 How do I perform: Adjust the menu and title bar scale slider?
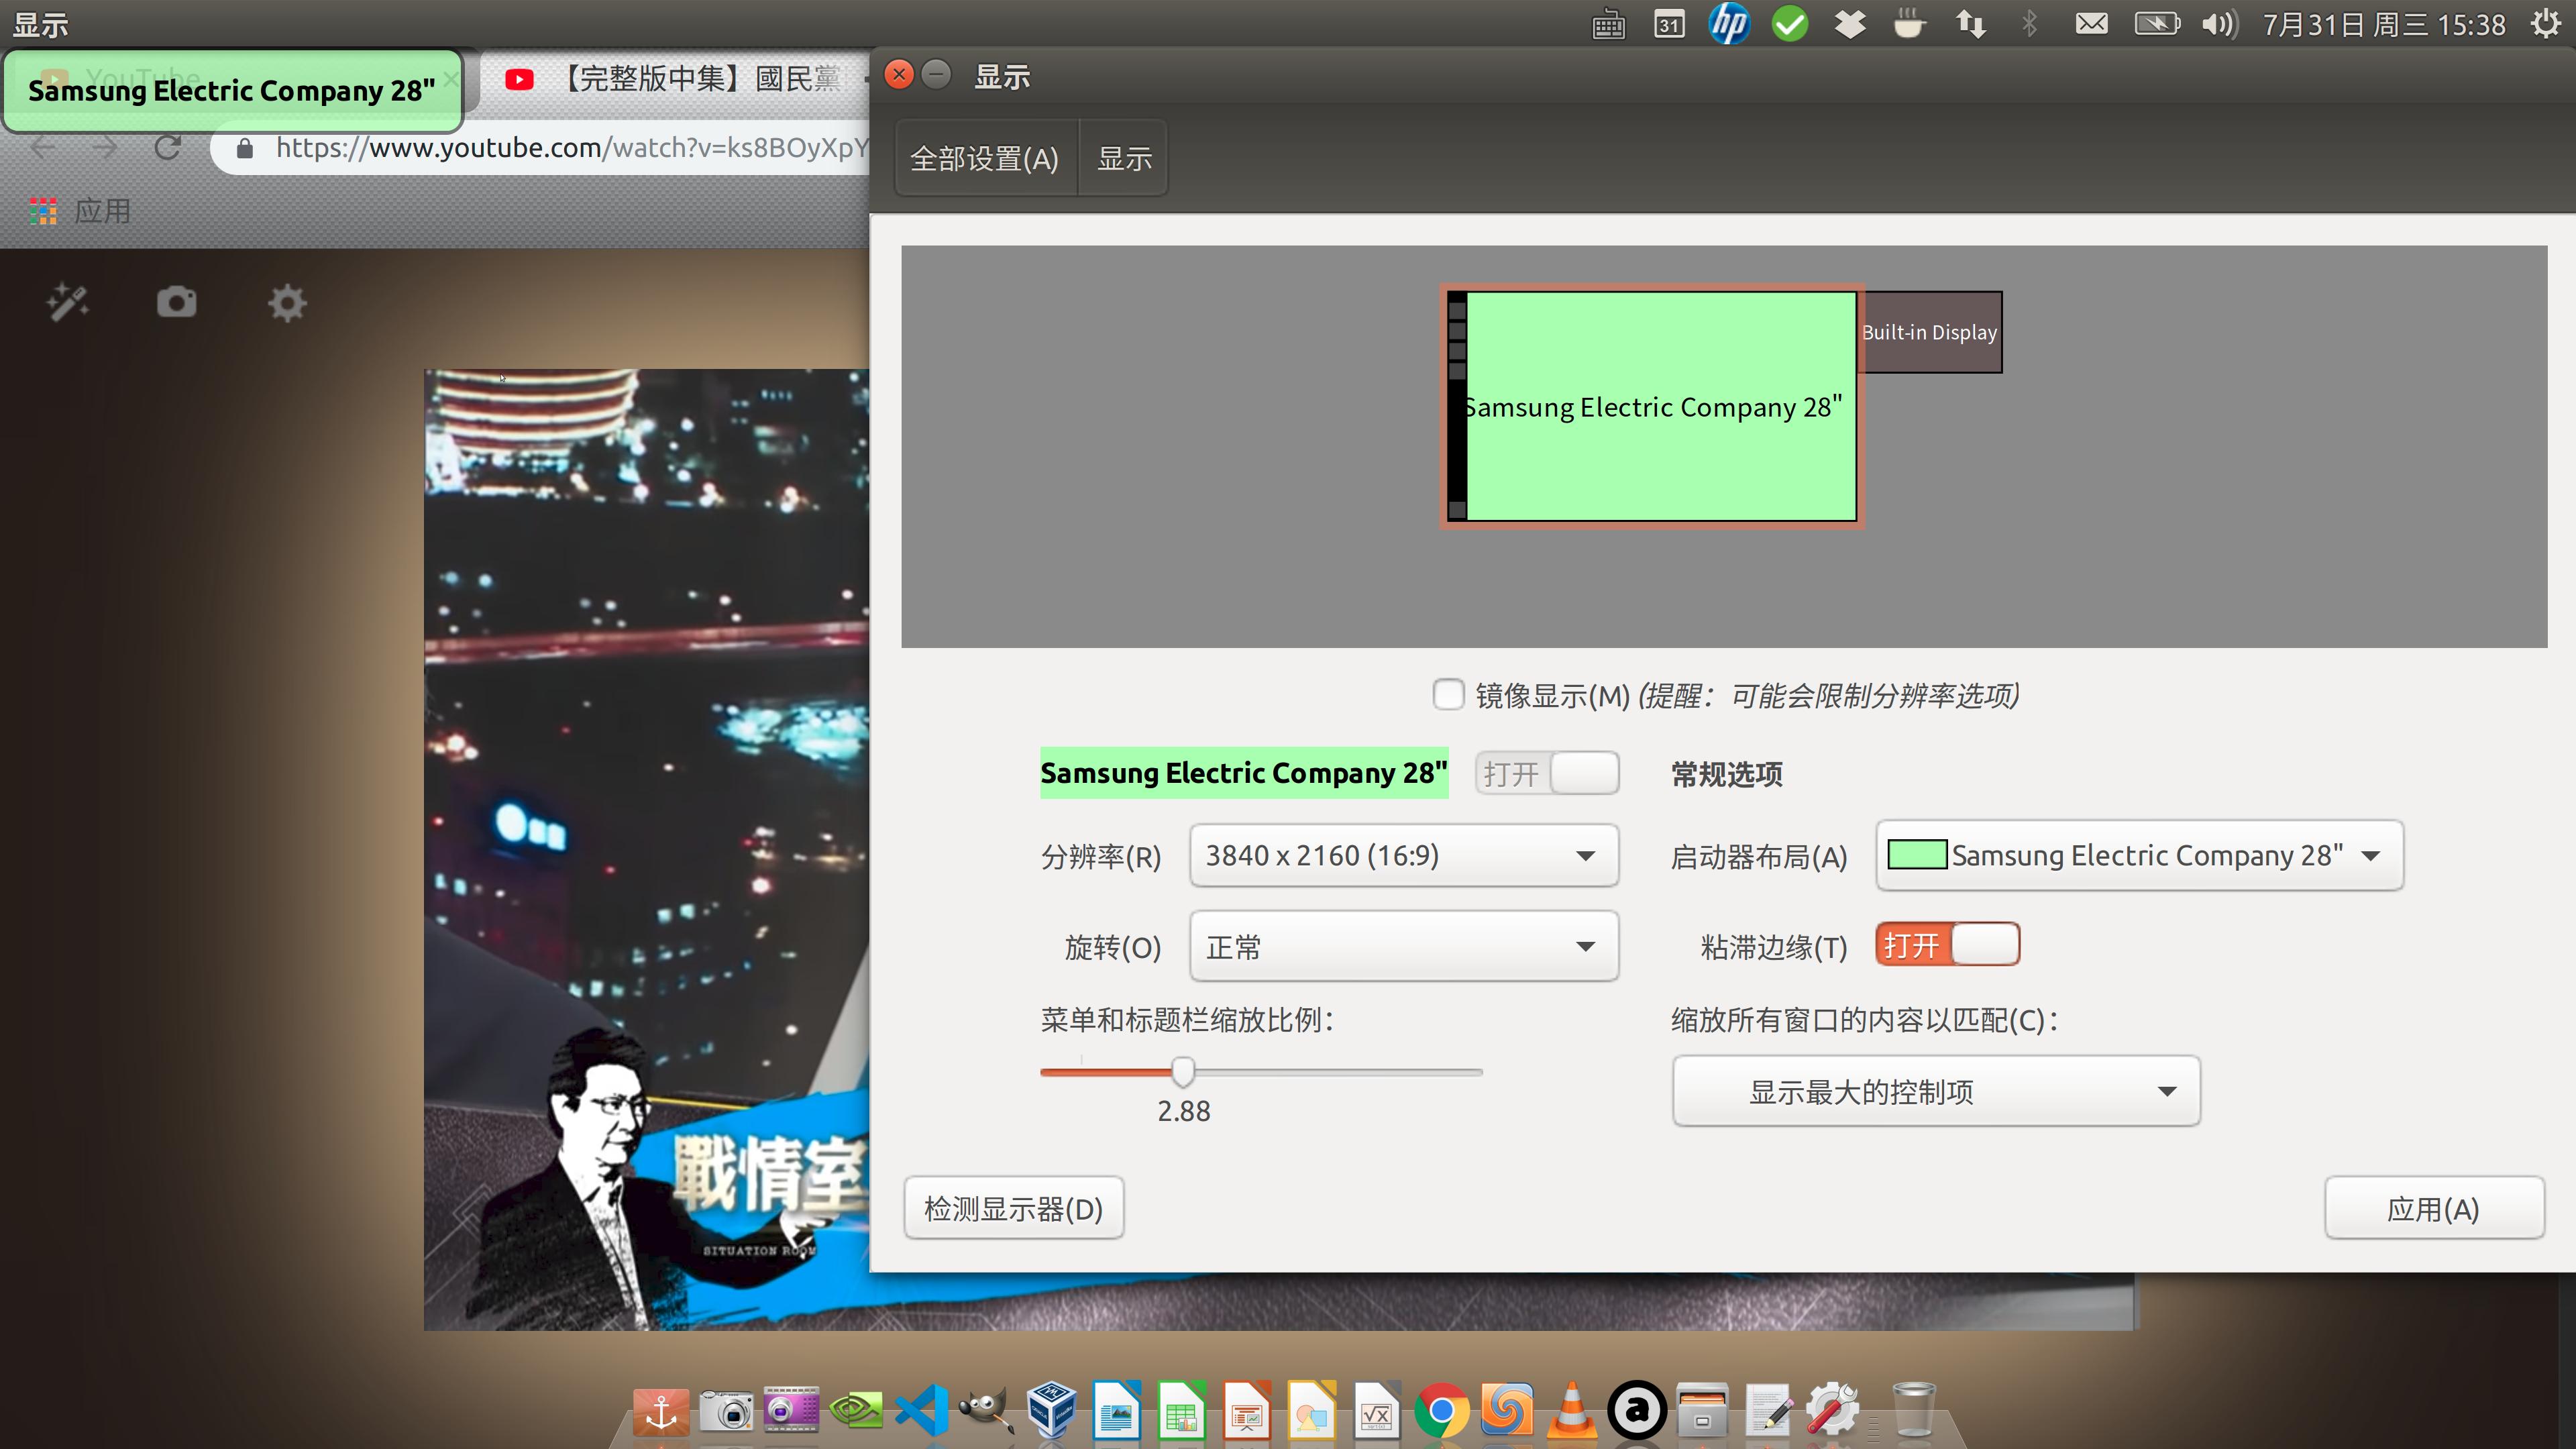(1183, 1072)
